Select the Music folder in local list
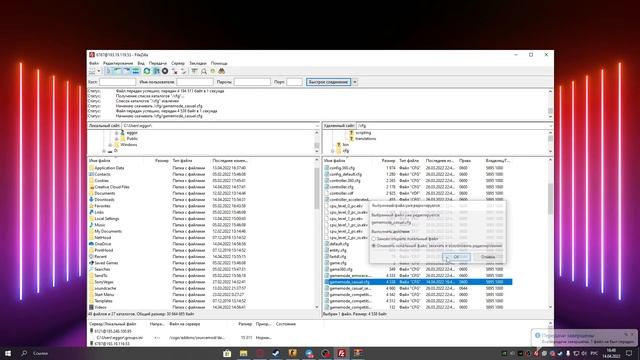The height and width of the screenshot is (360, 640). 100,225
